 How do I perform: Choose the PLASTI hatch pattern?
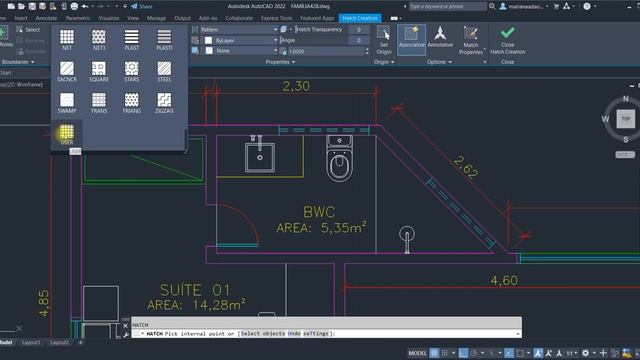pyautogui.click(x=164, y=40)
